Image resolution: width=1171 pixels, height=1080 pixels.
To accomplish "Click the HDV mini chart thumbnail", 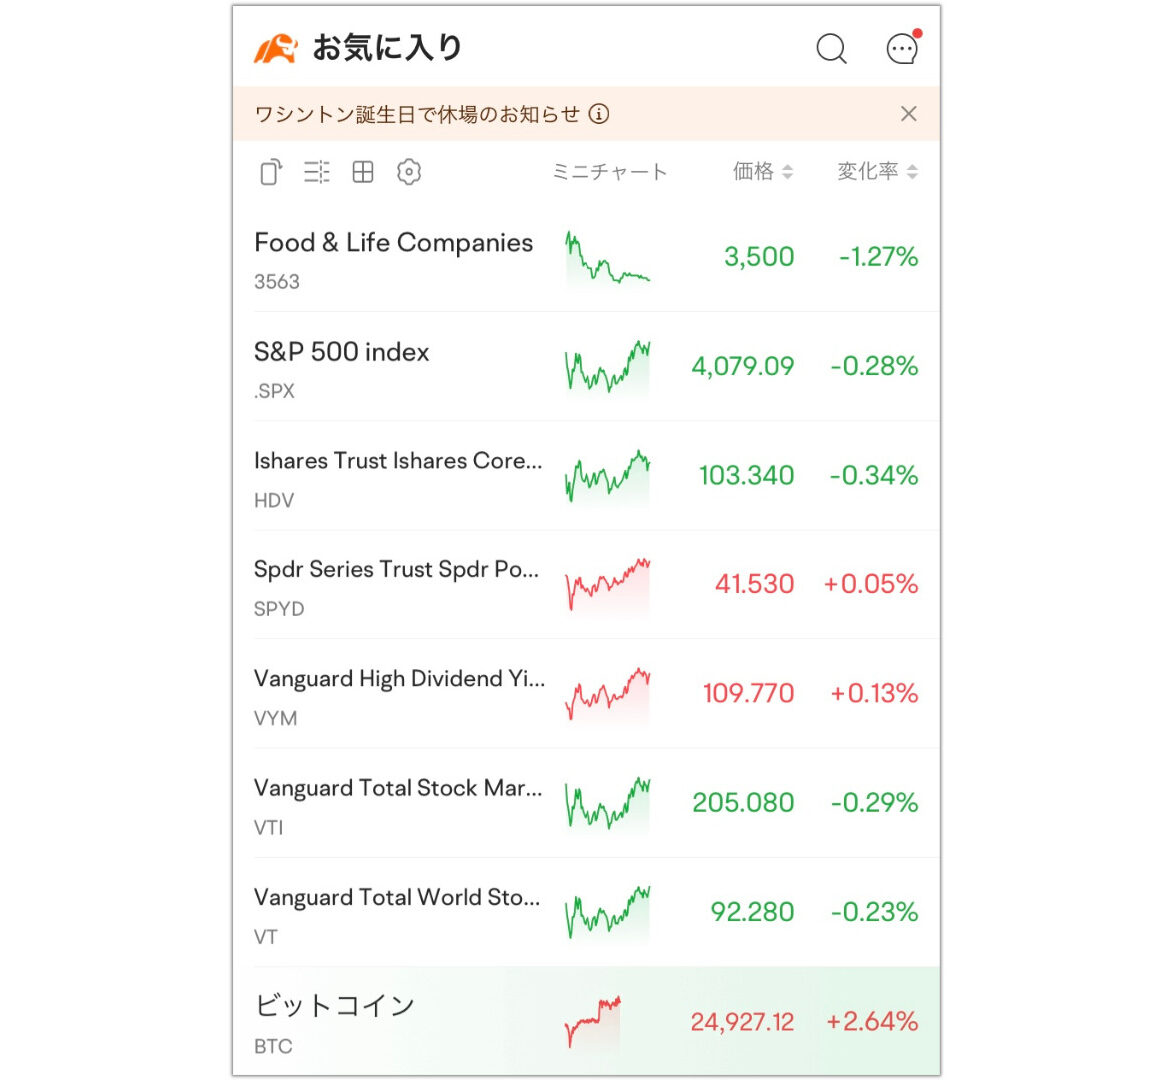I will [x=608, y=476].
